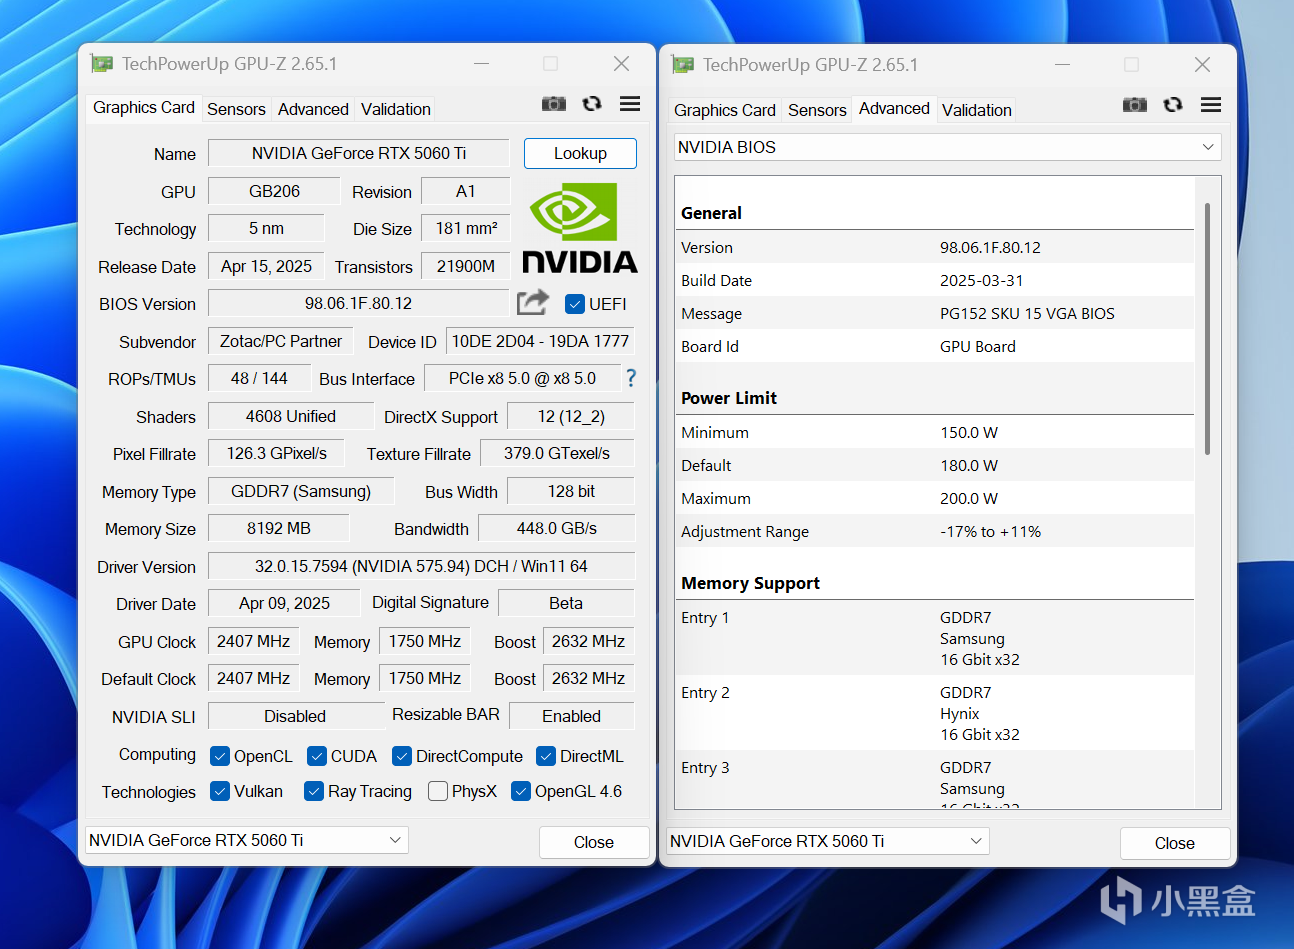Viewport: 1294px width, 949px height.
Task: Click Board Id value GPU Board
Action: [x=977, y=346]
